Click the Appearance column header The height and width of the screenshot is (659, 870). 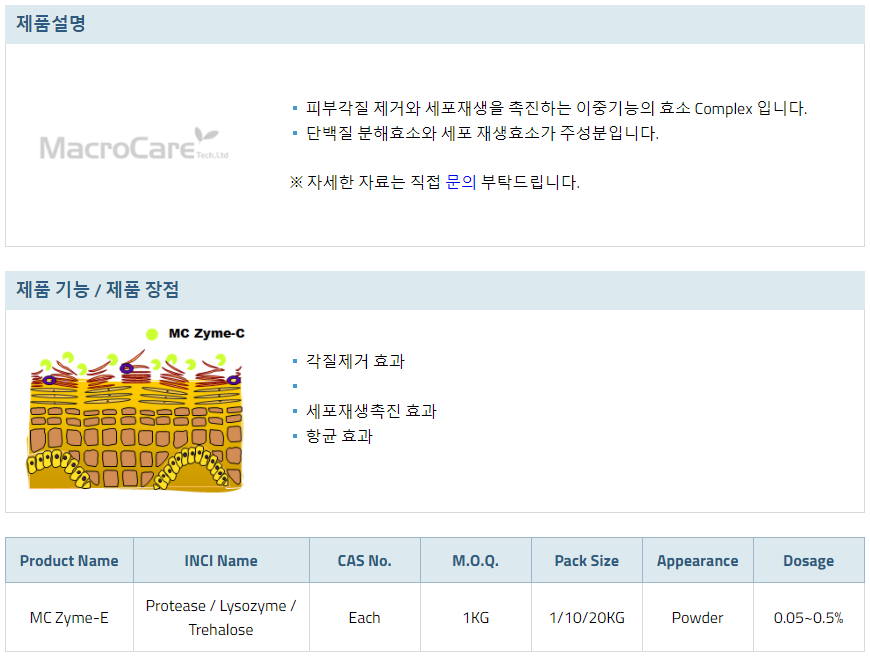click(x=697, y=560)
